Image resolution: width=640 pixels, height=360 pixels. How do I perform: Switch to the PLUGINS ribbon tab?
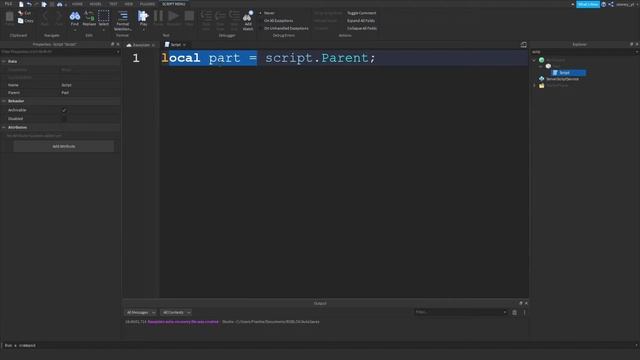(147, 4)
